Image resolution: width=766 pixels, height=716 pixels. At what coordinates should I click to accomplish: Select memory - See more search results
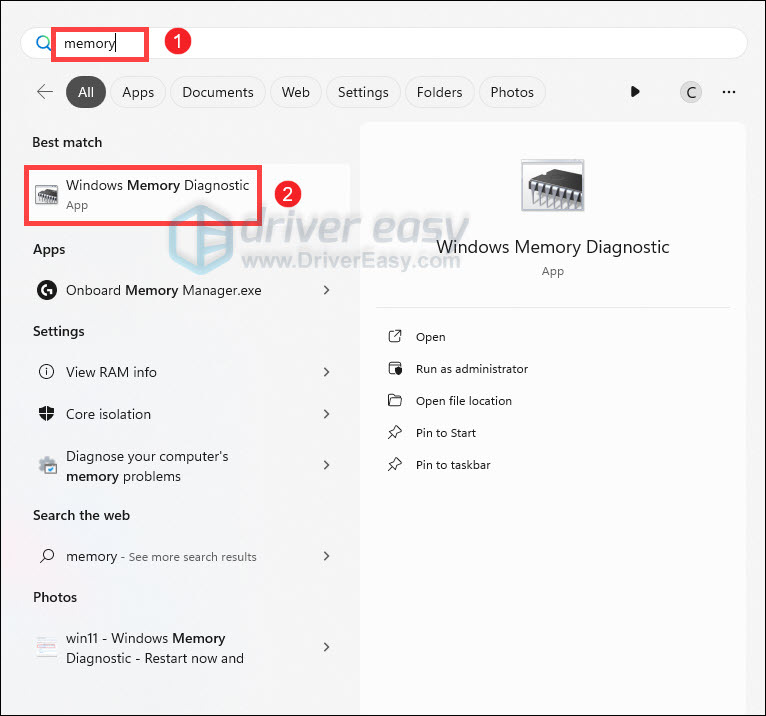(187, 556)
